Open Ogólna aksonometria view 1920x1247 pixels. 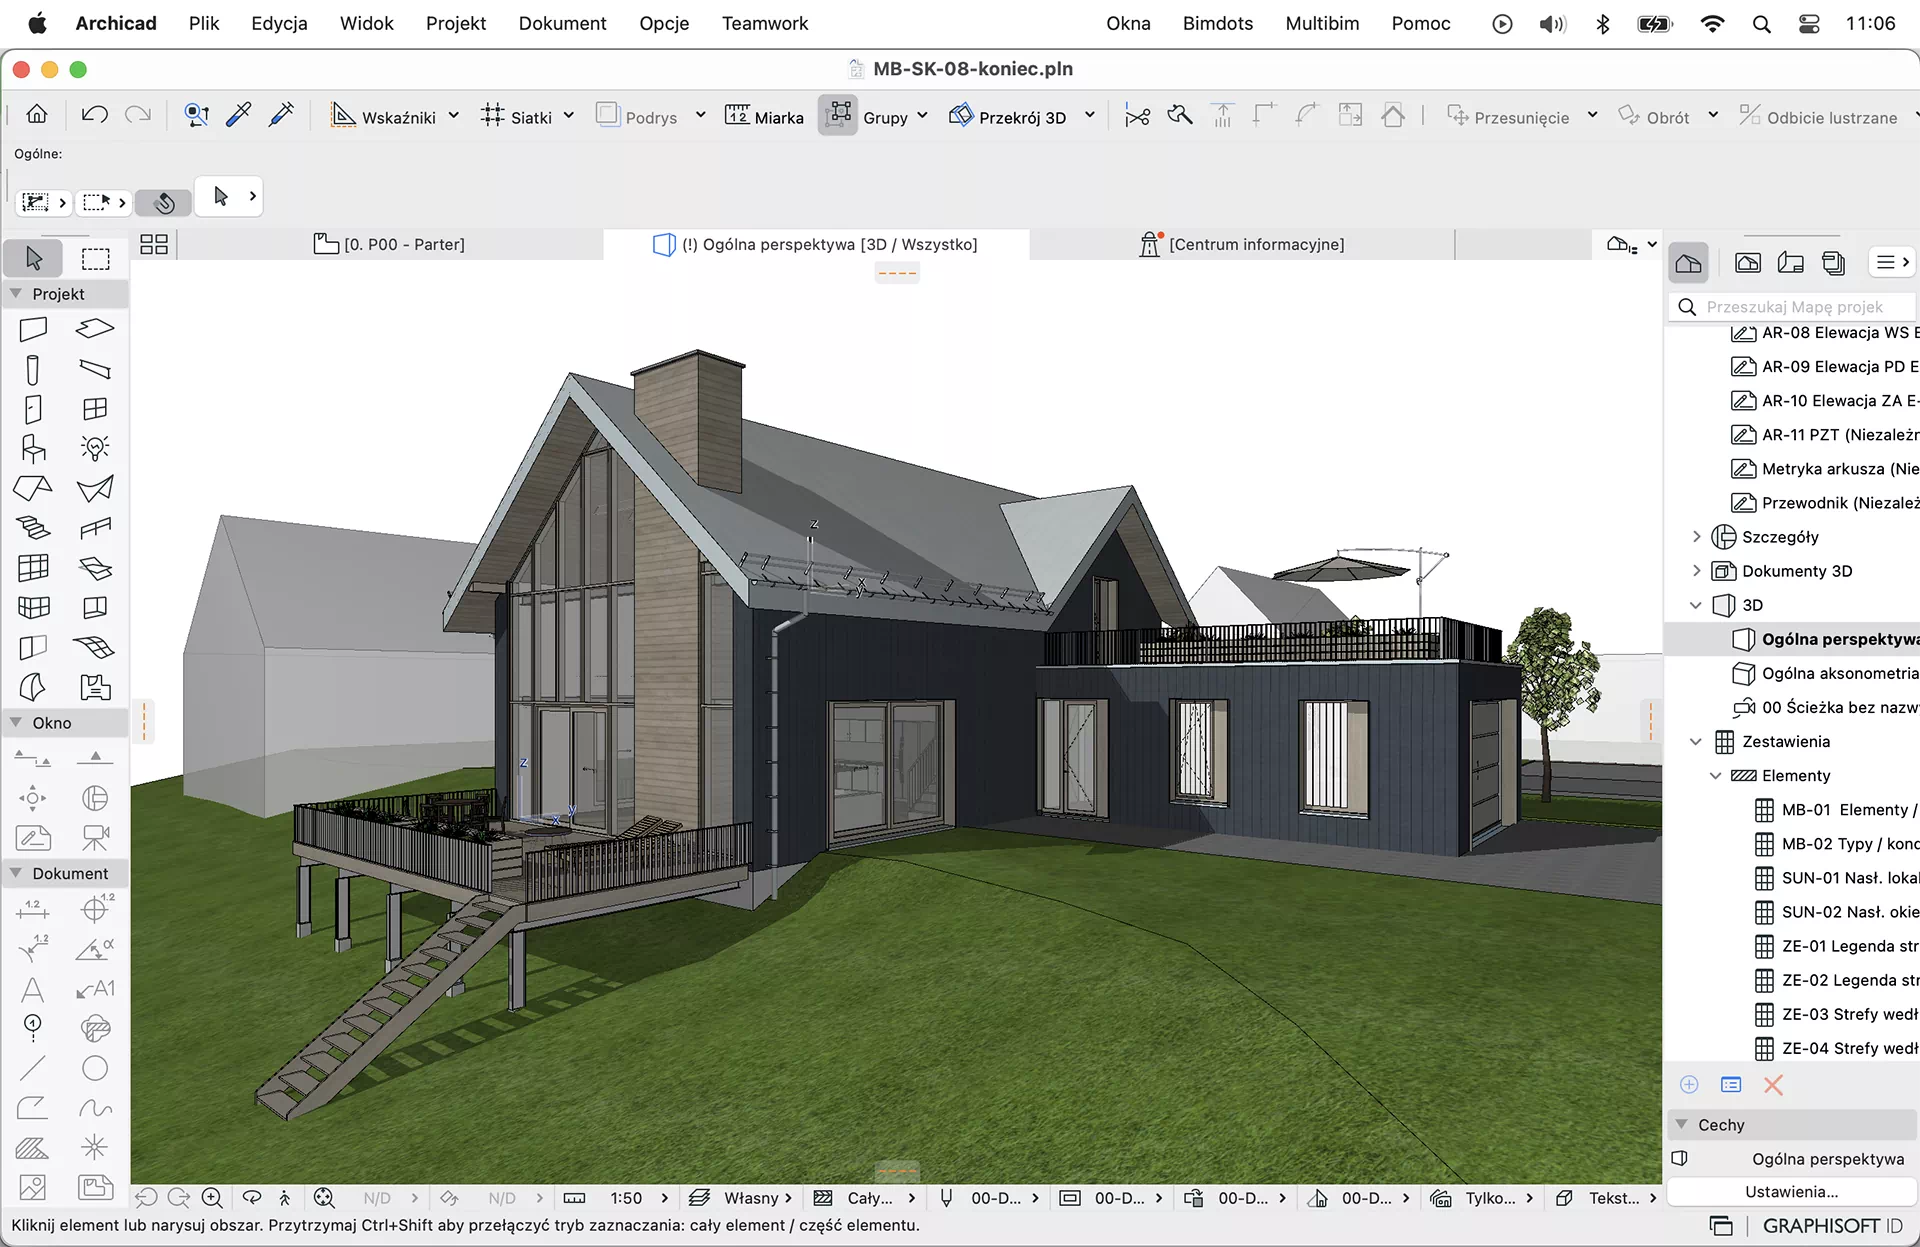point(1839,673)
